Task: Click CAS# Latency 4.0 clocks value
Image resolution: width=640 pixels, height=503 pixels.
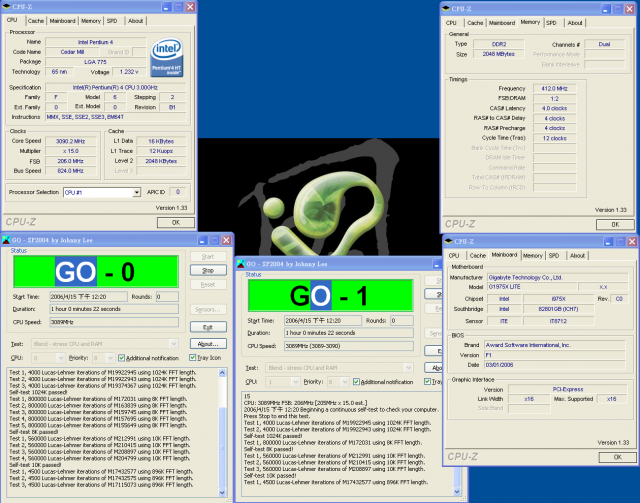Action: pyautogui.click(x=555, y=108)
